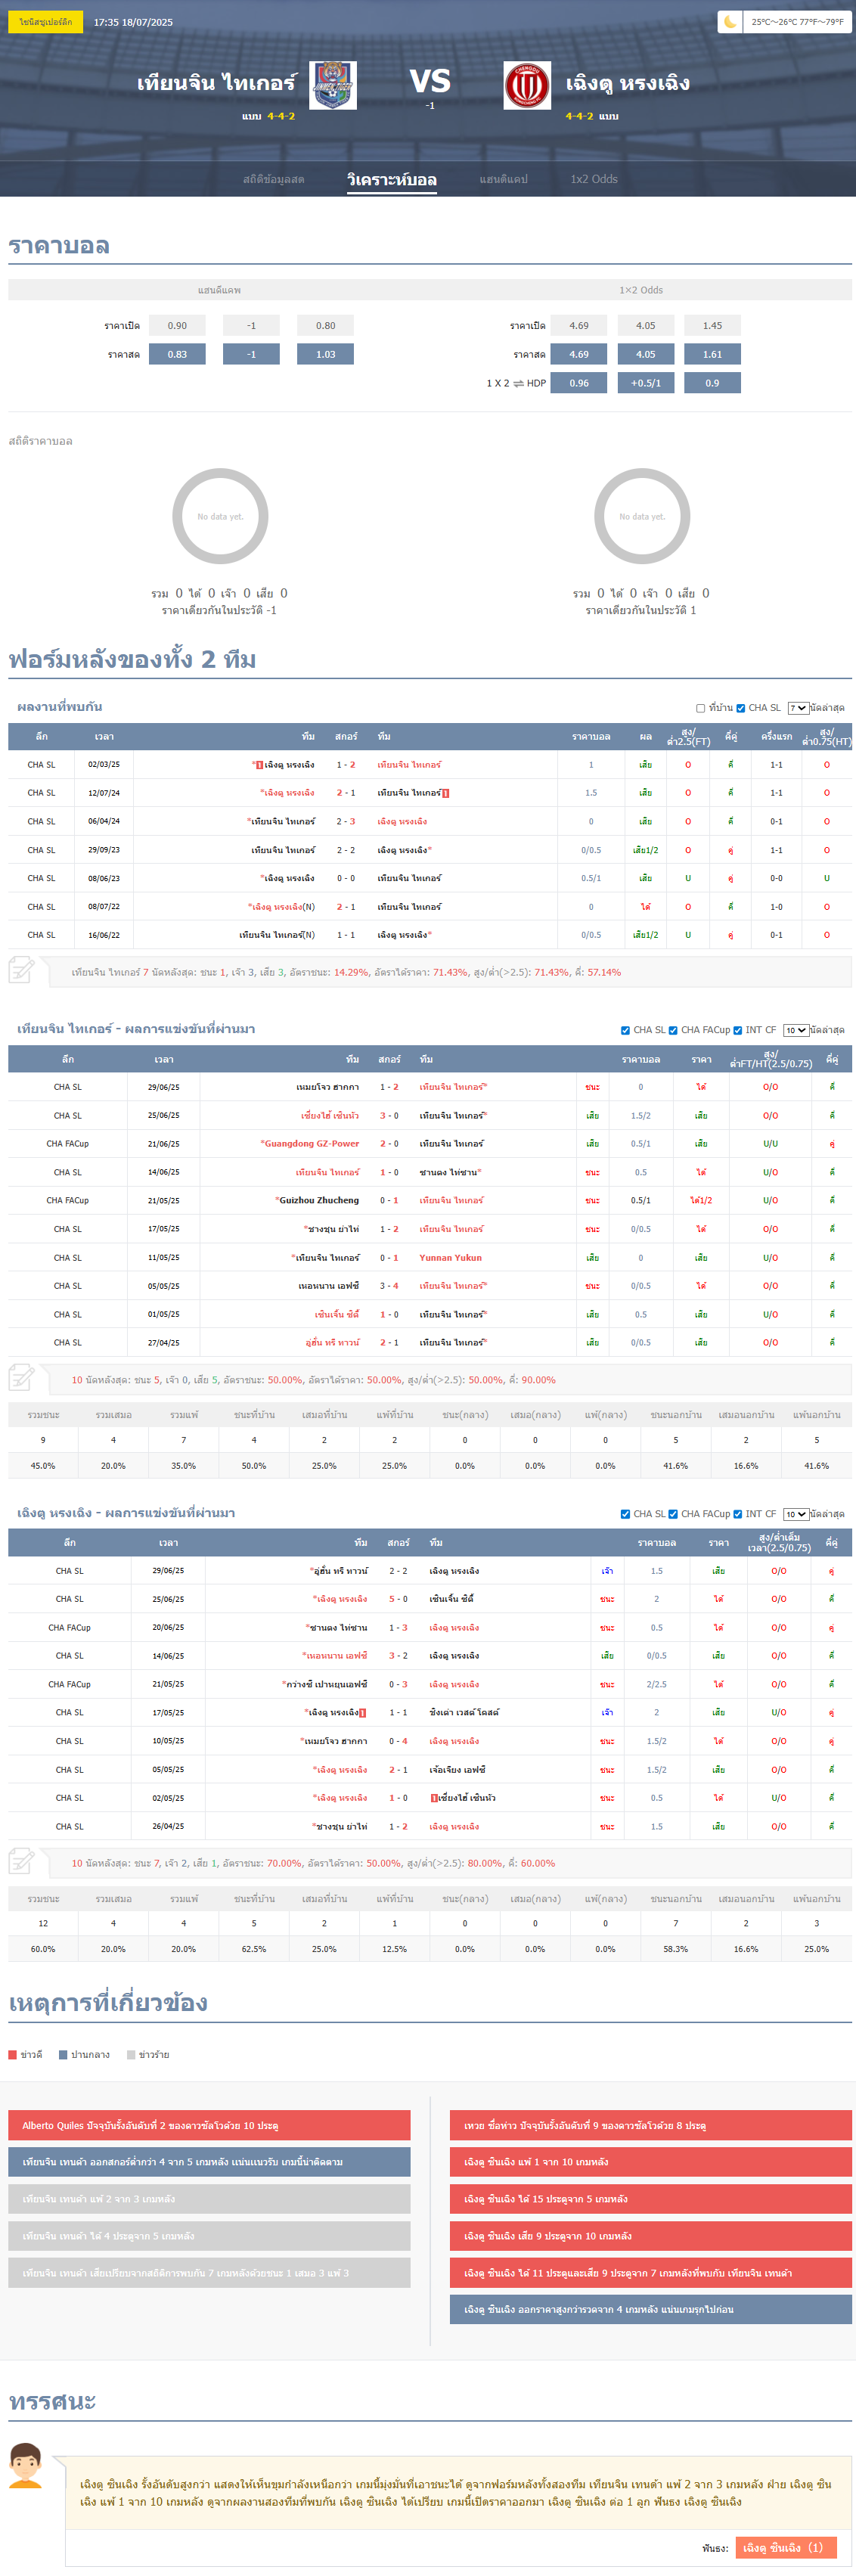Click the opening 1x2 odds 1.45
This screenshot has width=856, height=2576.
click(x=712, y=325)
